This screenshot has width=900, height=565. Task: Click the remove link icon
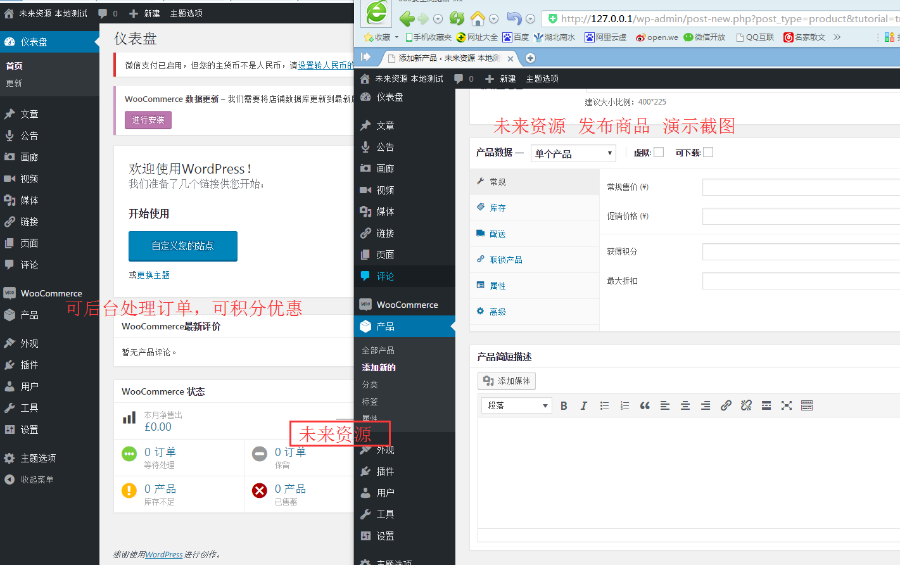746,405
